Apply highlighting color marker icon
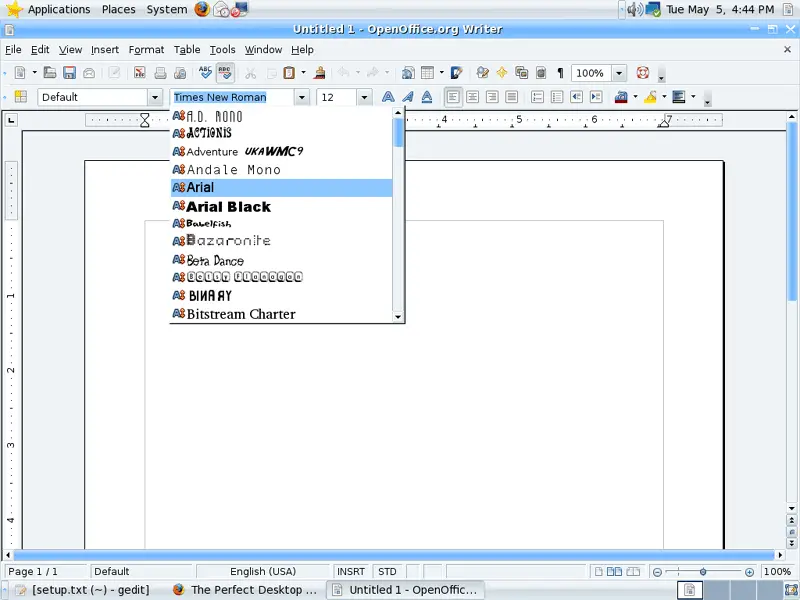Image resolution: width=800 pixels, height=600 pixels. point(650,97)
